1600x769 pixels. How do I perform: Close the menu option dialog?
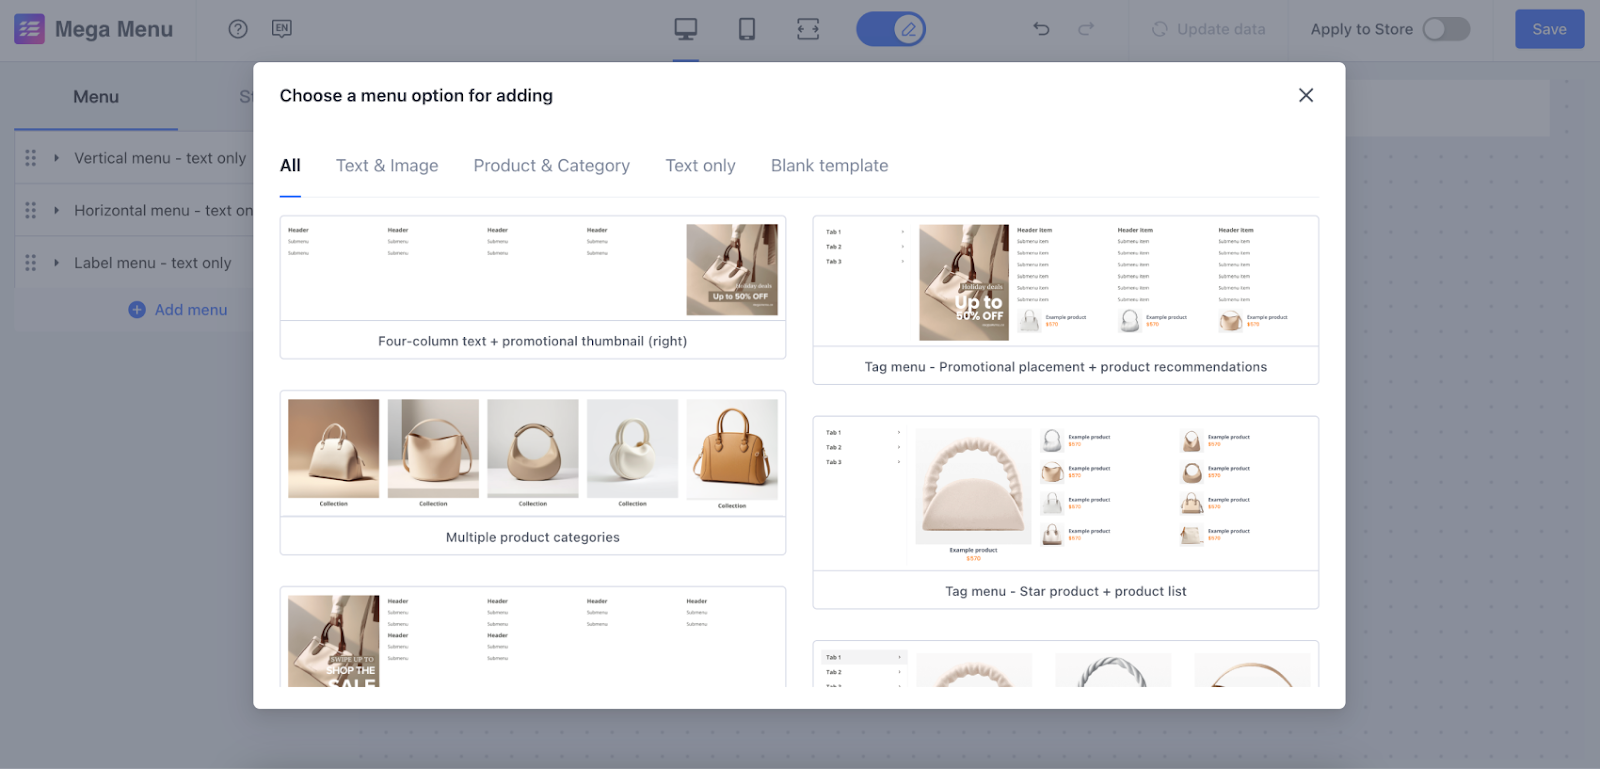click(1306, 95)
